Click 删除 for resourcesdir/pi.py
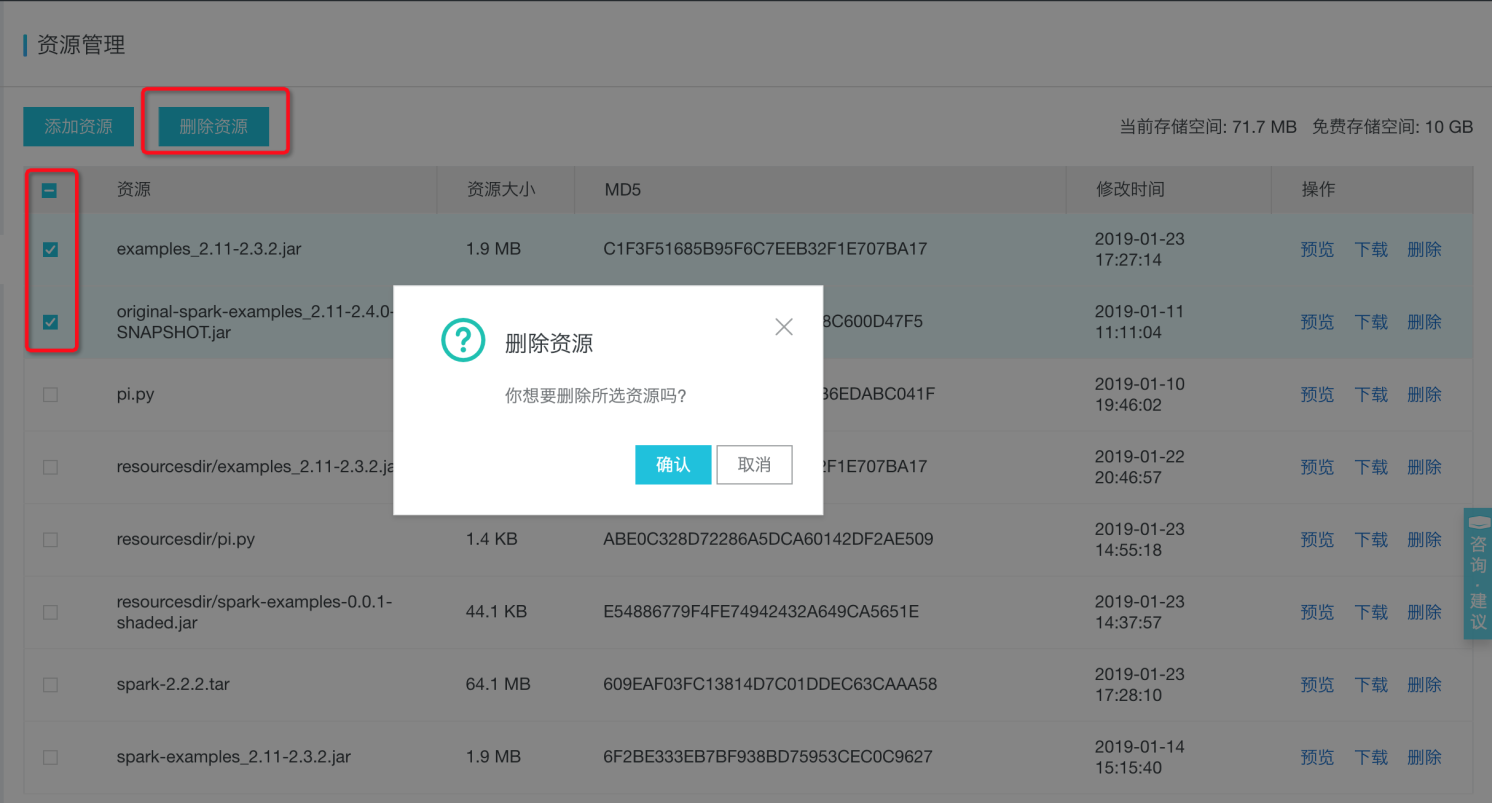The height and width of the screenshot is (803, 1492). 1425,540
